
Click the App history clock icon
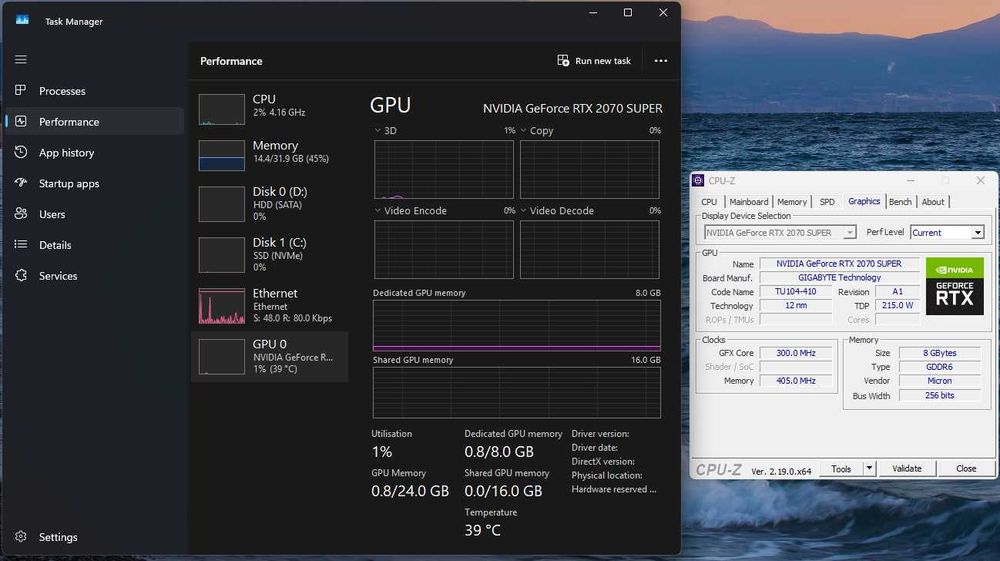click(20, 152)
